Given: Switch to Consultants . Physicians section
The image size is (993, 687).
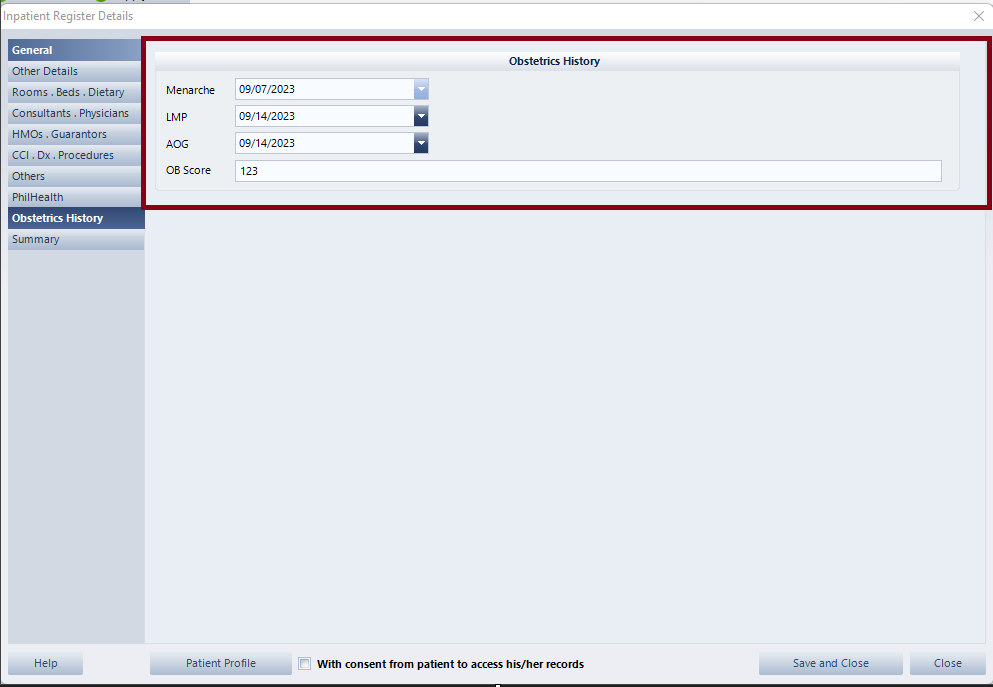Looking at the screenshot, I should coord(75,113).
